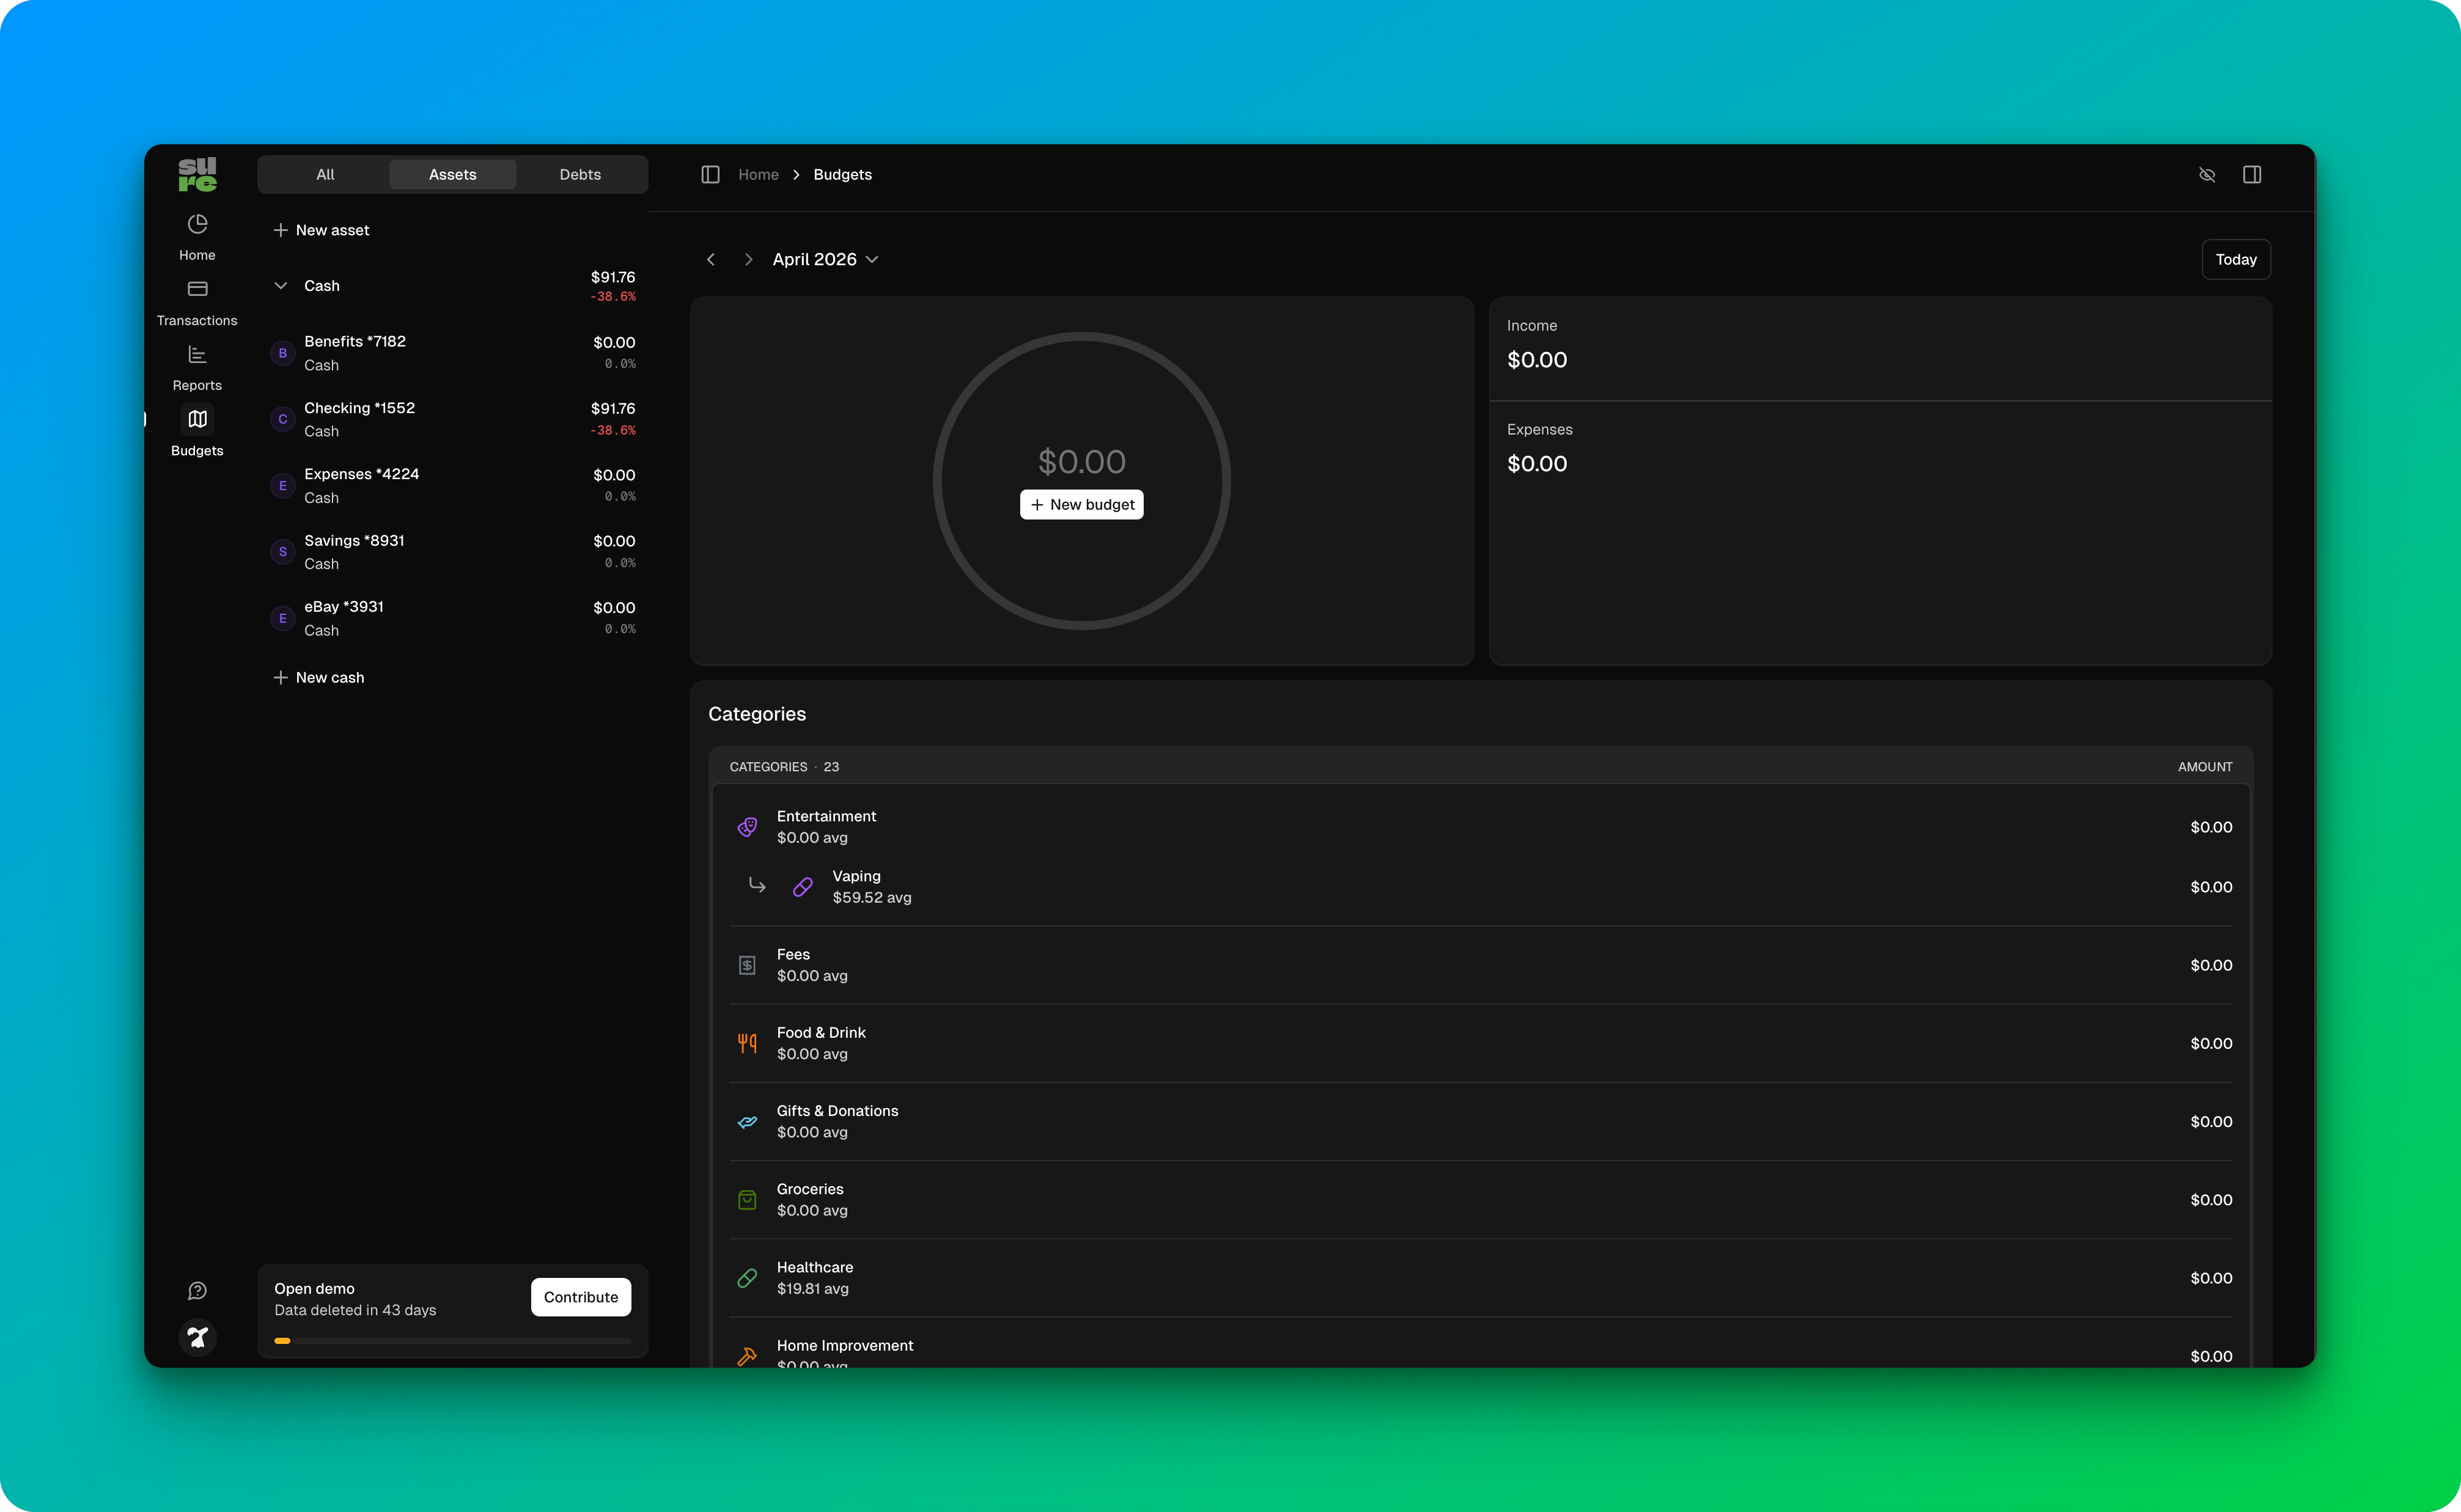The width and height of the screenshot is (2461, 1512).
Task: Click the Budgets breadcrumb
Action: [842, 175]
